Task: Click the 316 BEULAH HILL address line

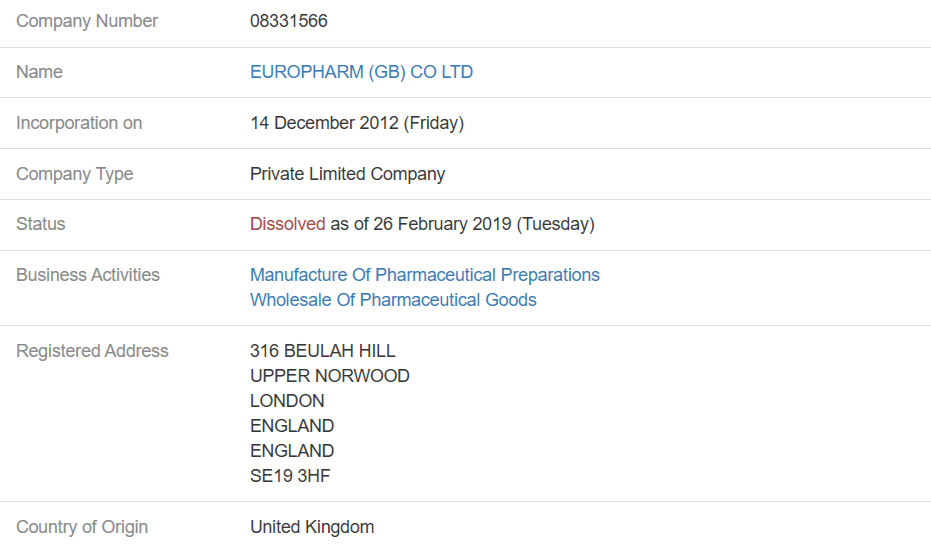Action: pos(322,351)
